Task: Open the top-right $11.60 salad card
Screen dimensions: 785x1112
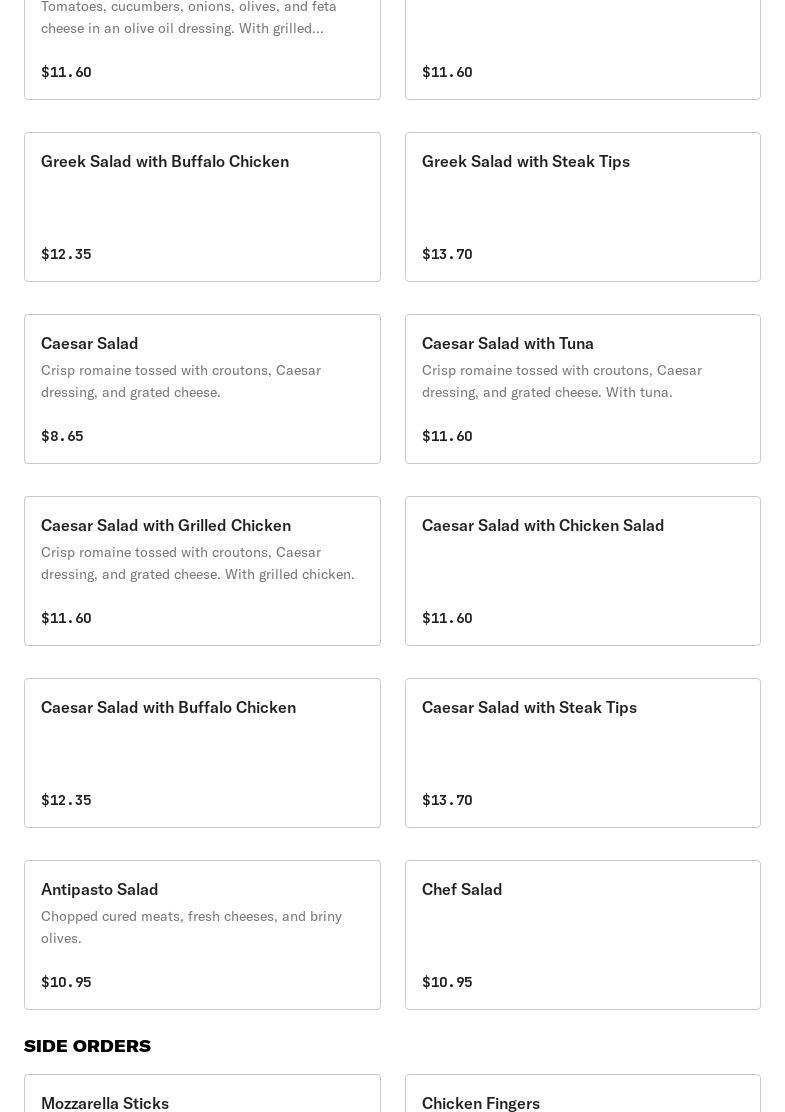Action: (583, 50)
